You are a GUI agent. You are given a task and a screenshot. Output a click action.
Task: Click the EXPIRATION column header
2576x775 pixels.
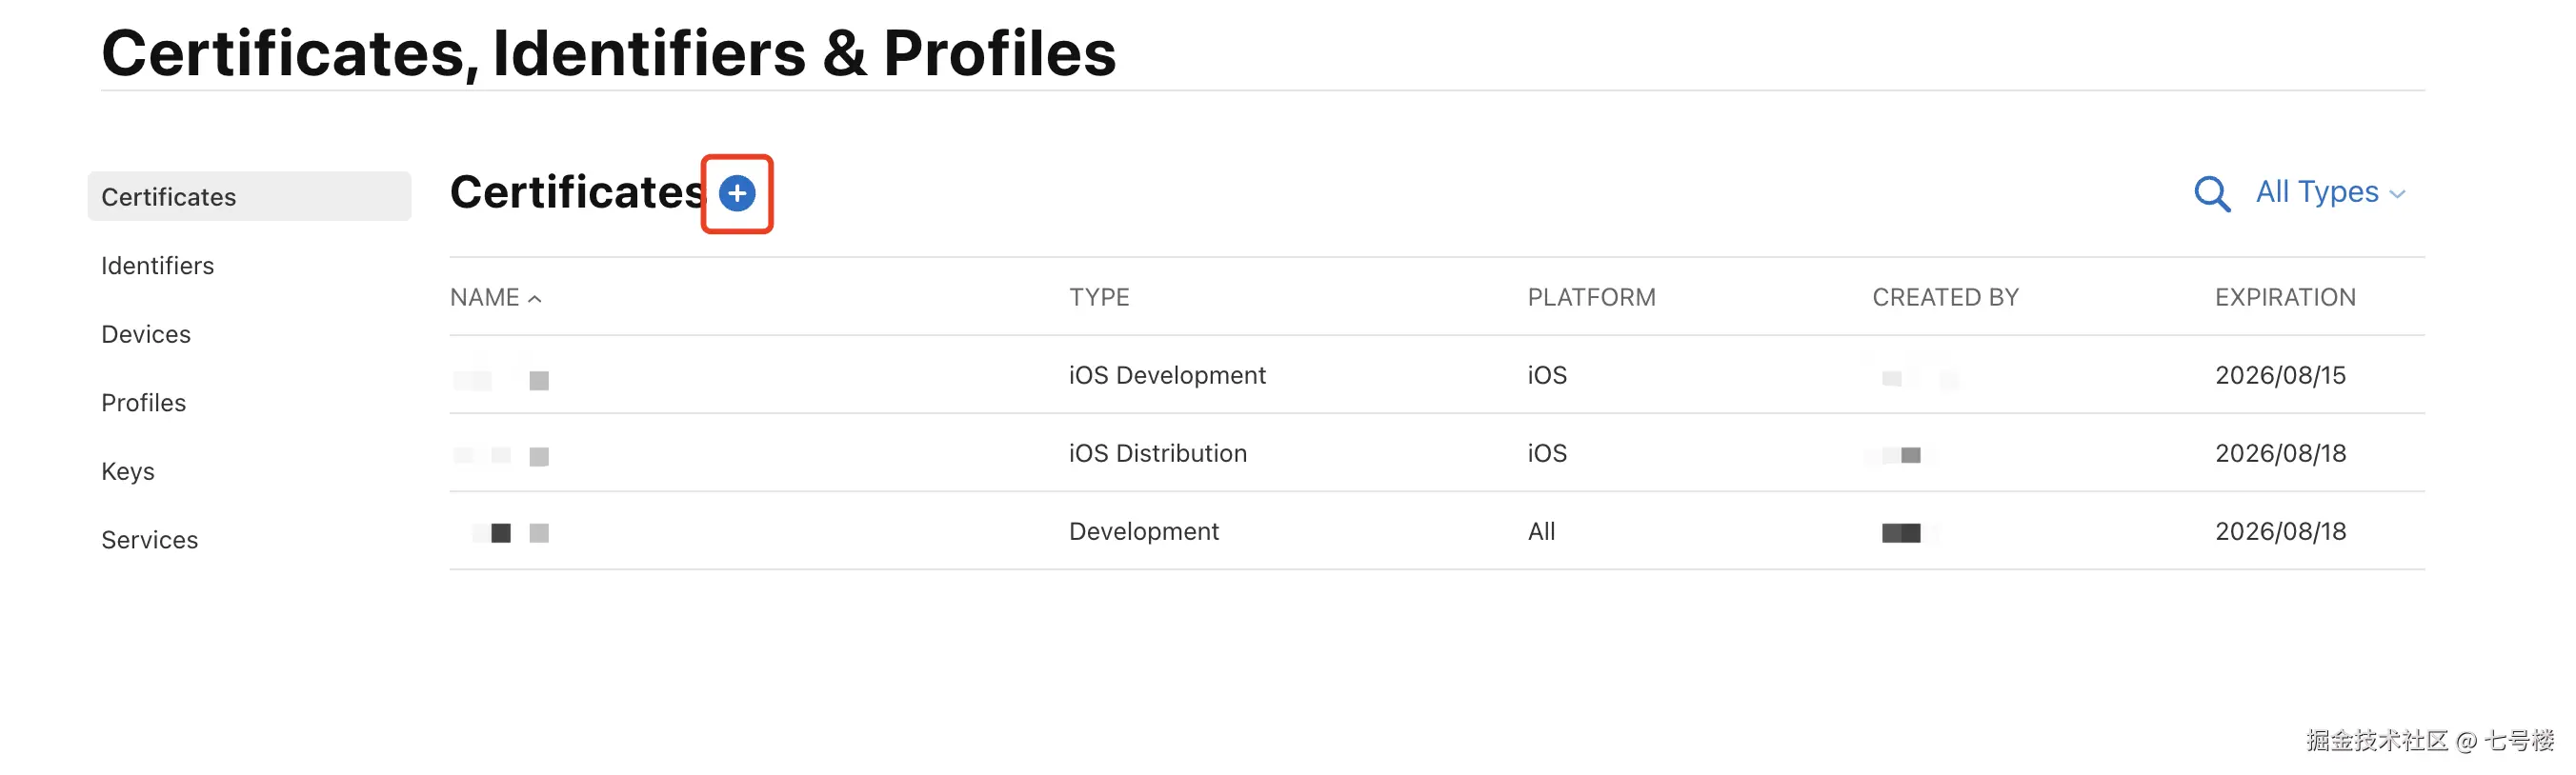click(x=2285, y=298)
